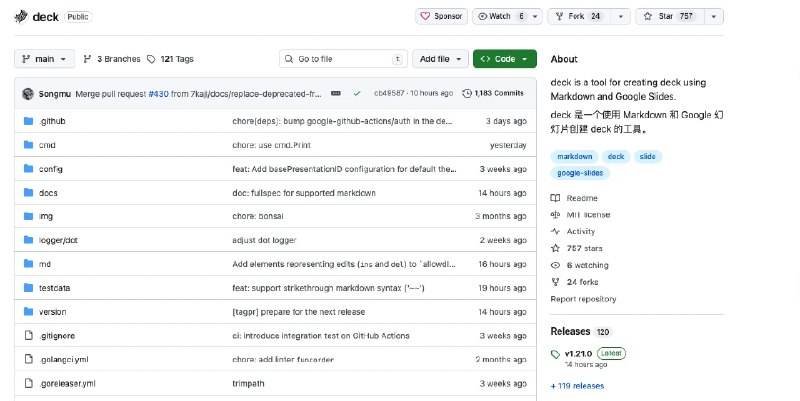
Task: Click the book icon beside Readme
Action: pos(555,198)
